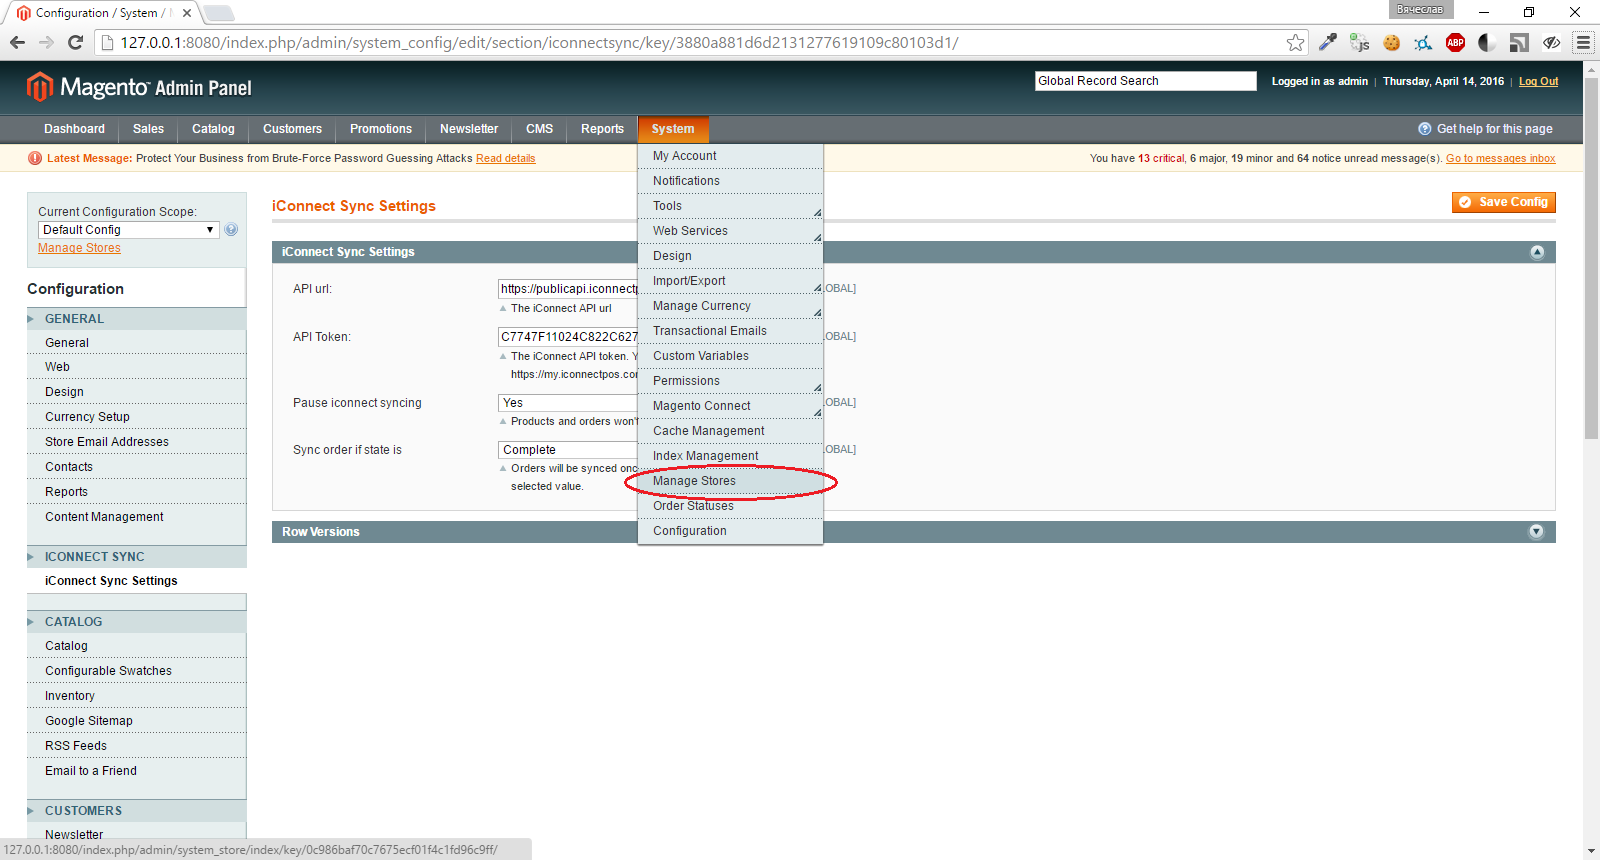Click the API Token input field
The width and height of the screenshot is (1600, 860).
pyautogui.click(x=568, y=337)
